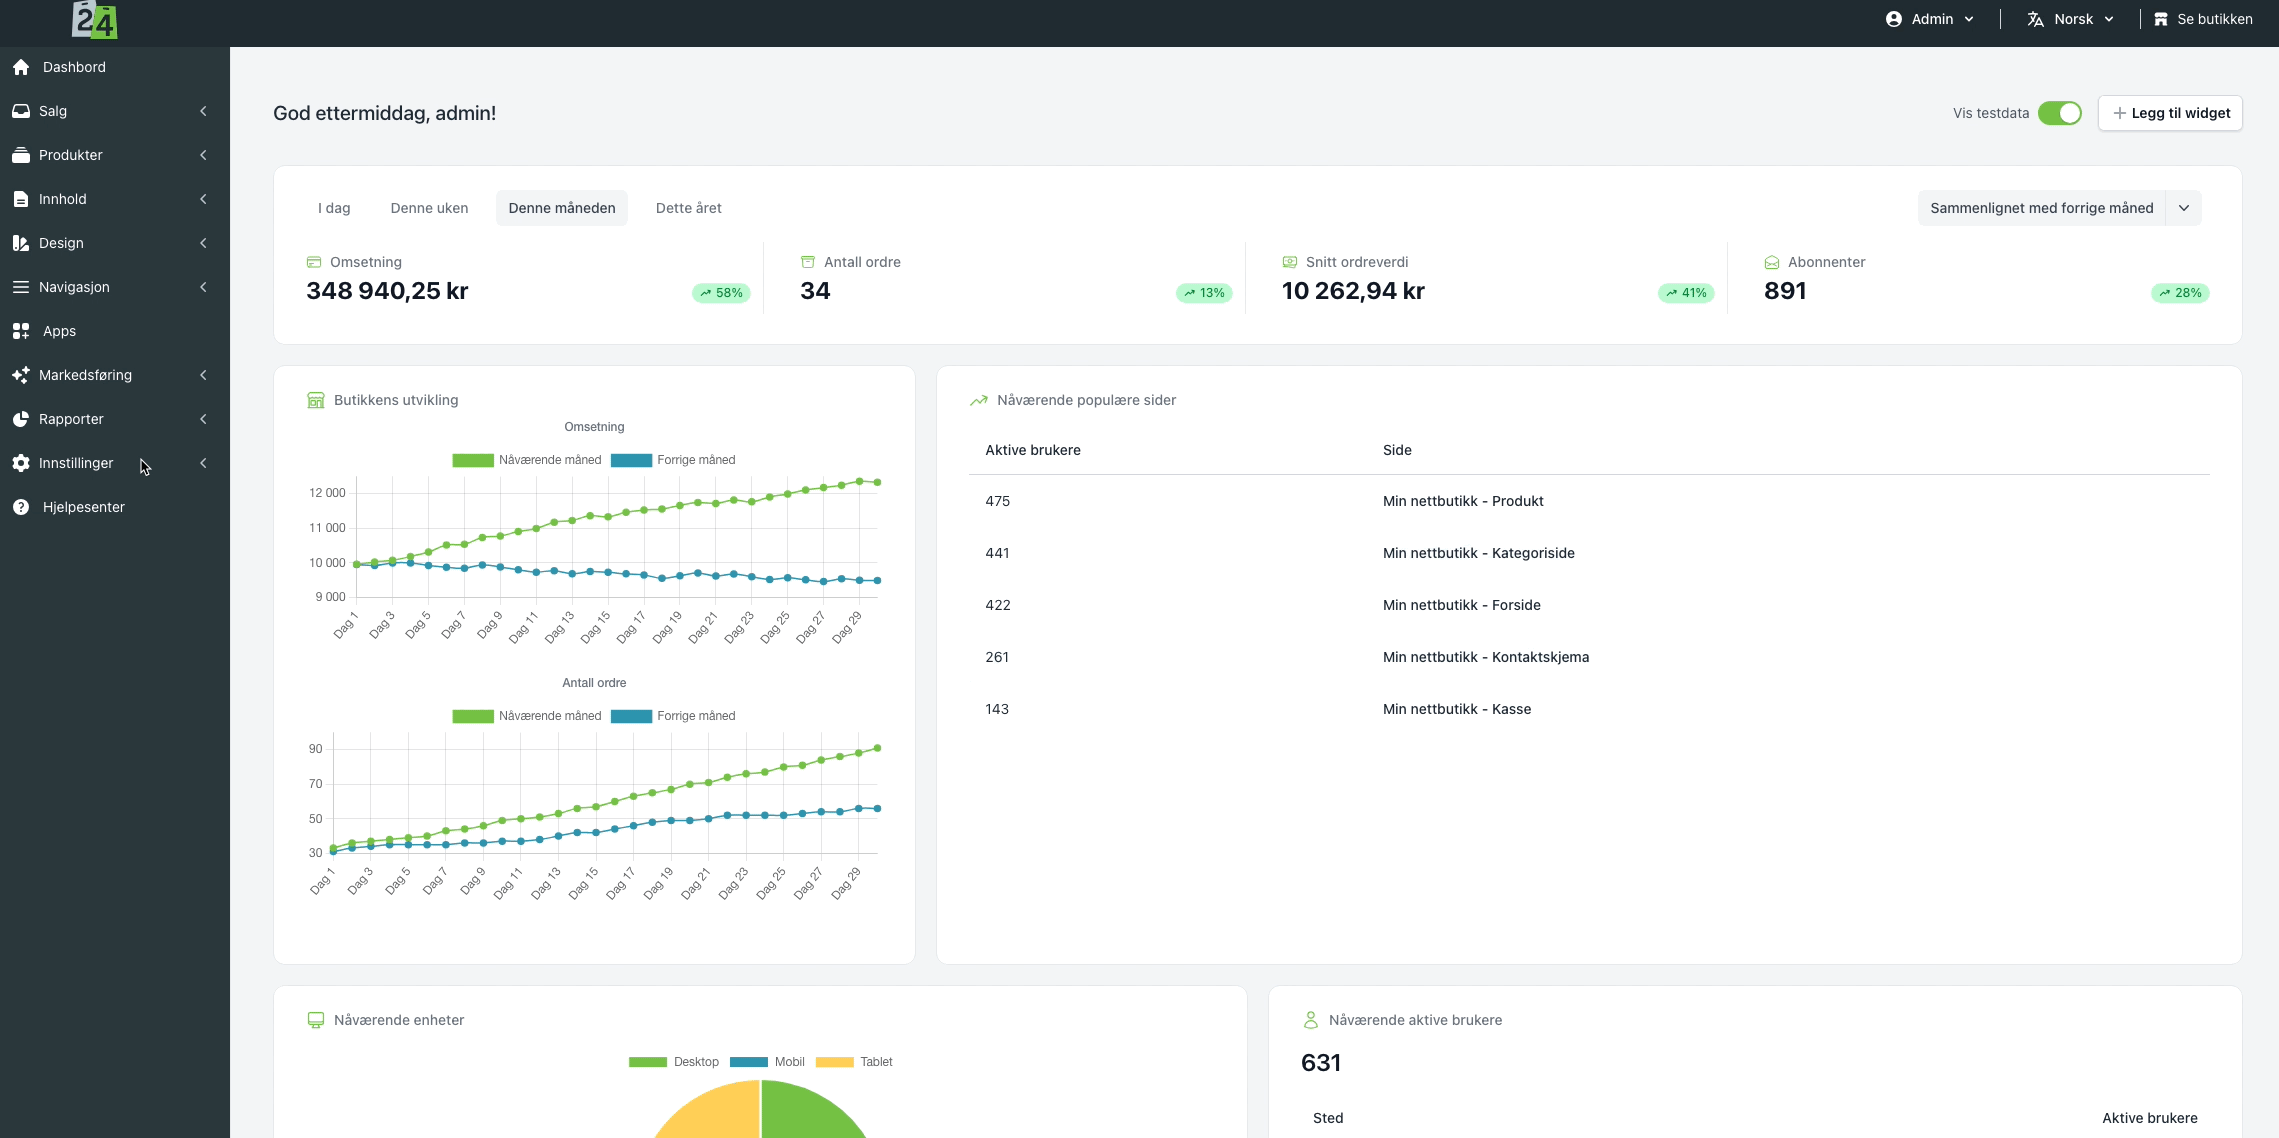Click the trend icon beside Nåværende populære sider

click(979, 400)
